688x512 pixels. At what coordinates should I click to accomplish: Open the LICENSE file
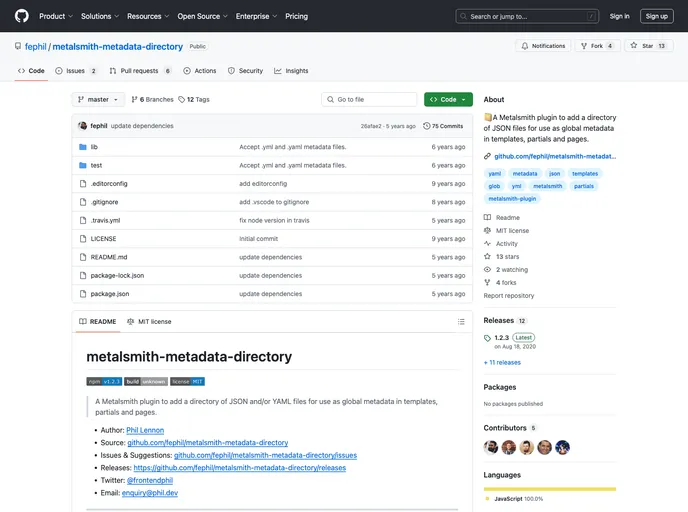coord(103,239)
